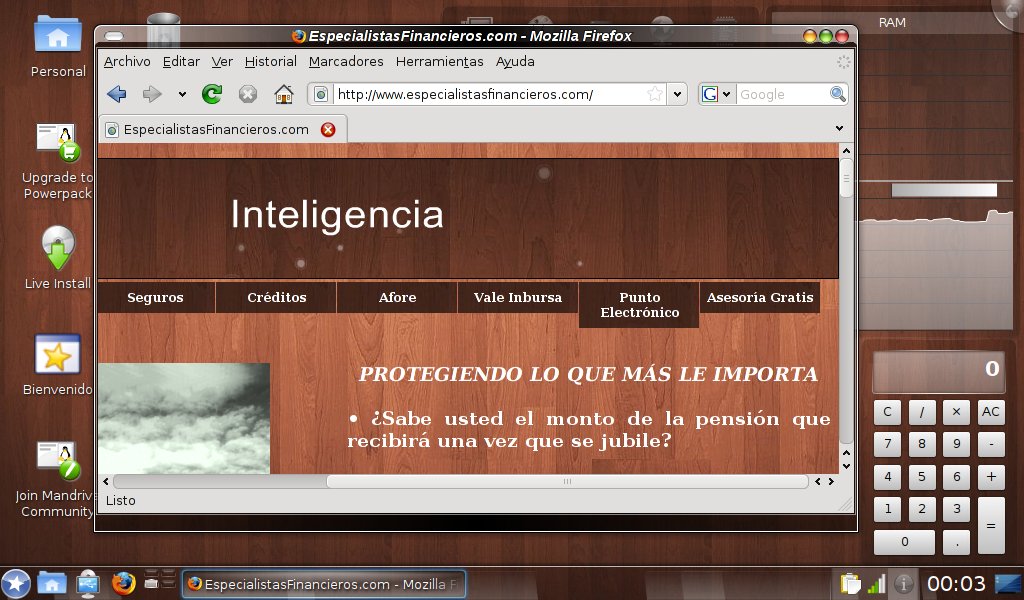Open the Créditos page link
The width and height of the screenshot is (1024, 600).
[x=276, y=297]
